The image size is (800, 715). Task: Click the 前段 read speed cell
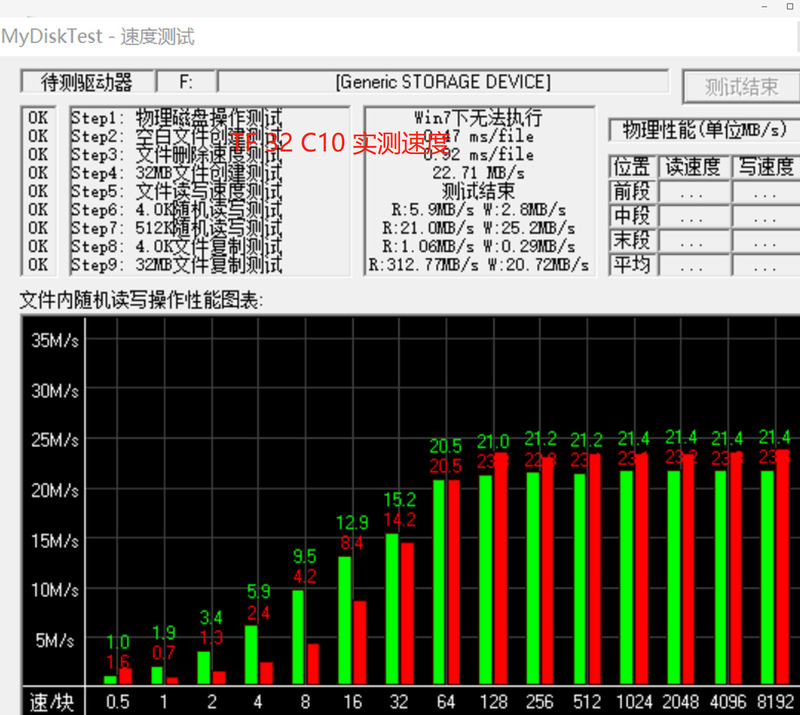point(693,192)
